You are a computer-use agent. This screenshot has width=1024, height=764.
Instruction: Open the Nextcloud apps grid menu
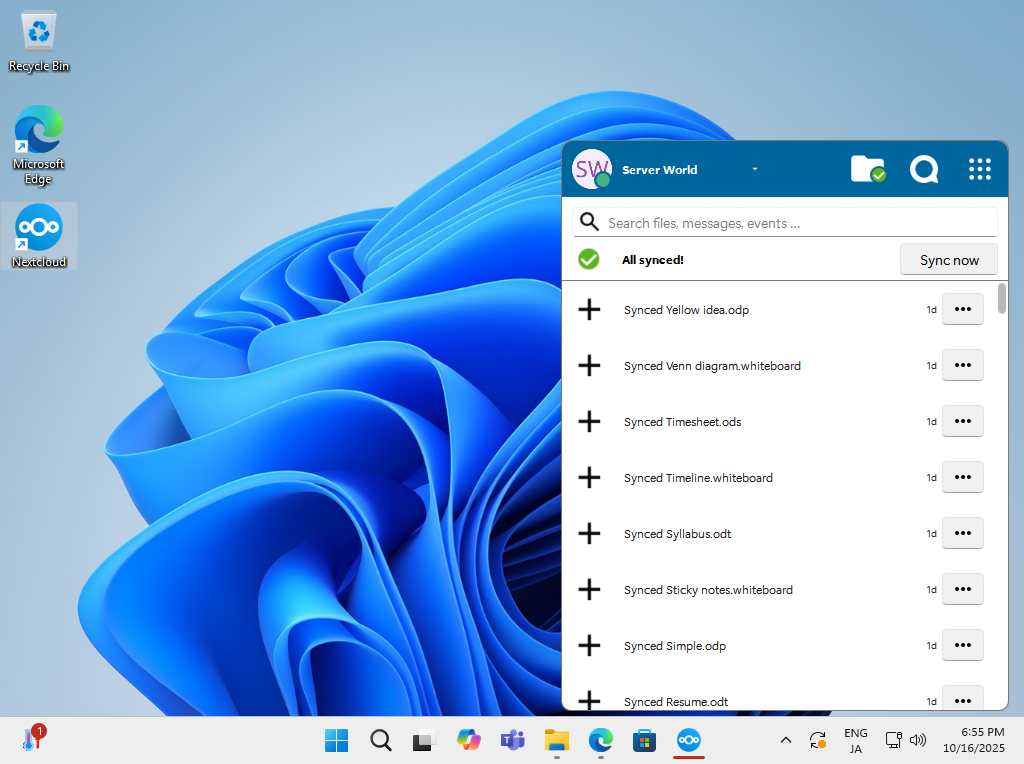(x=980, y=169)
